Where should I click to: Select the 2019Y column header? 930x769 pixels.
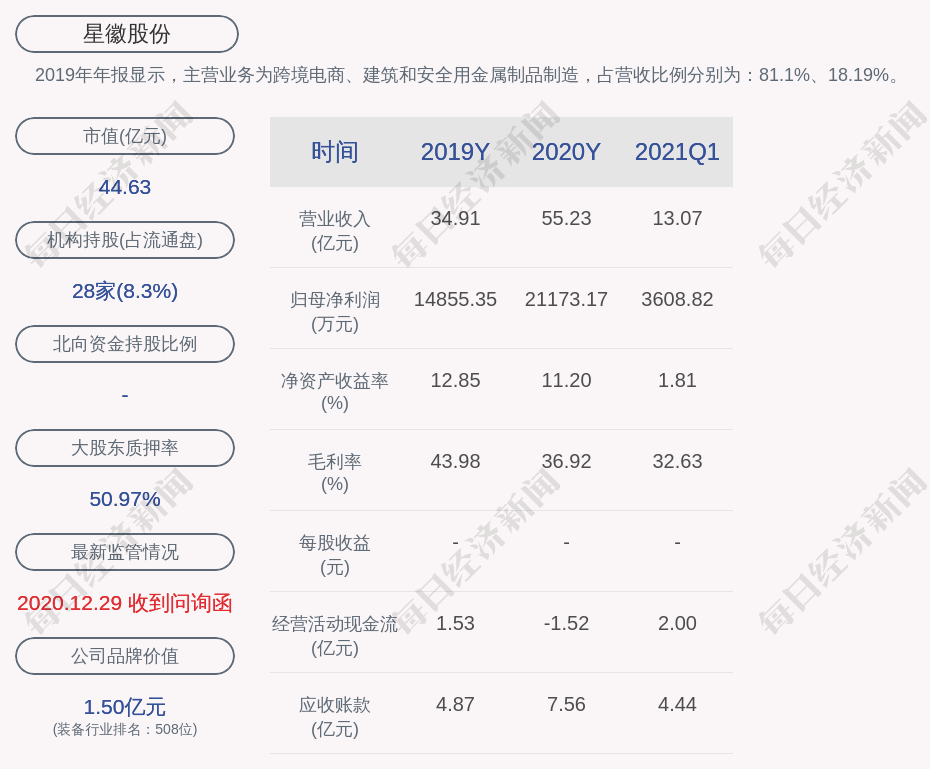[x=455, y=152]
